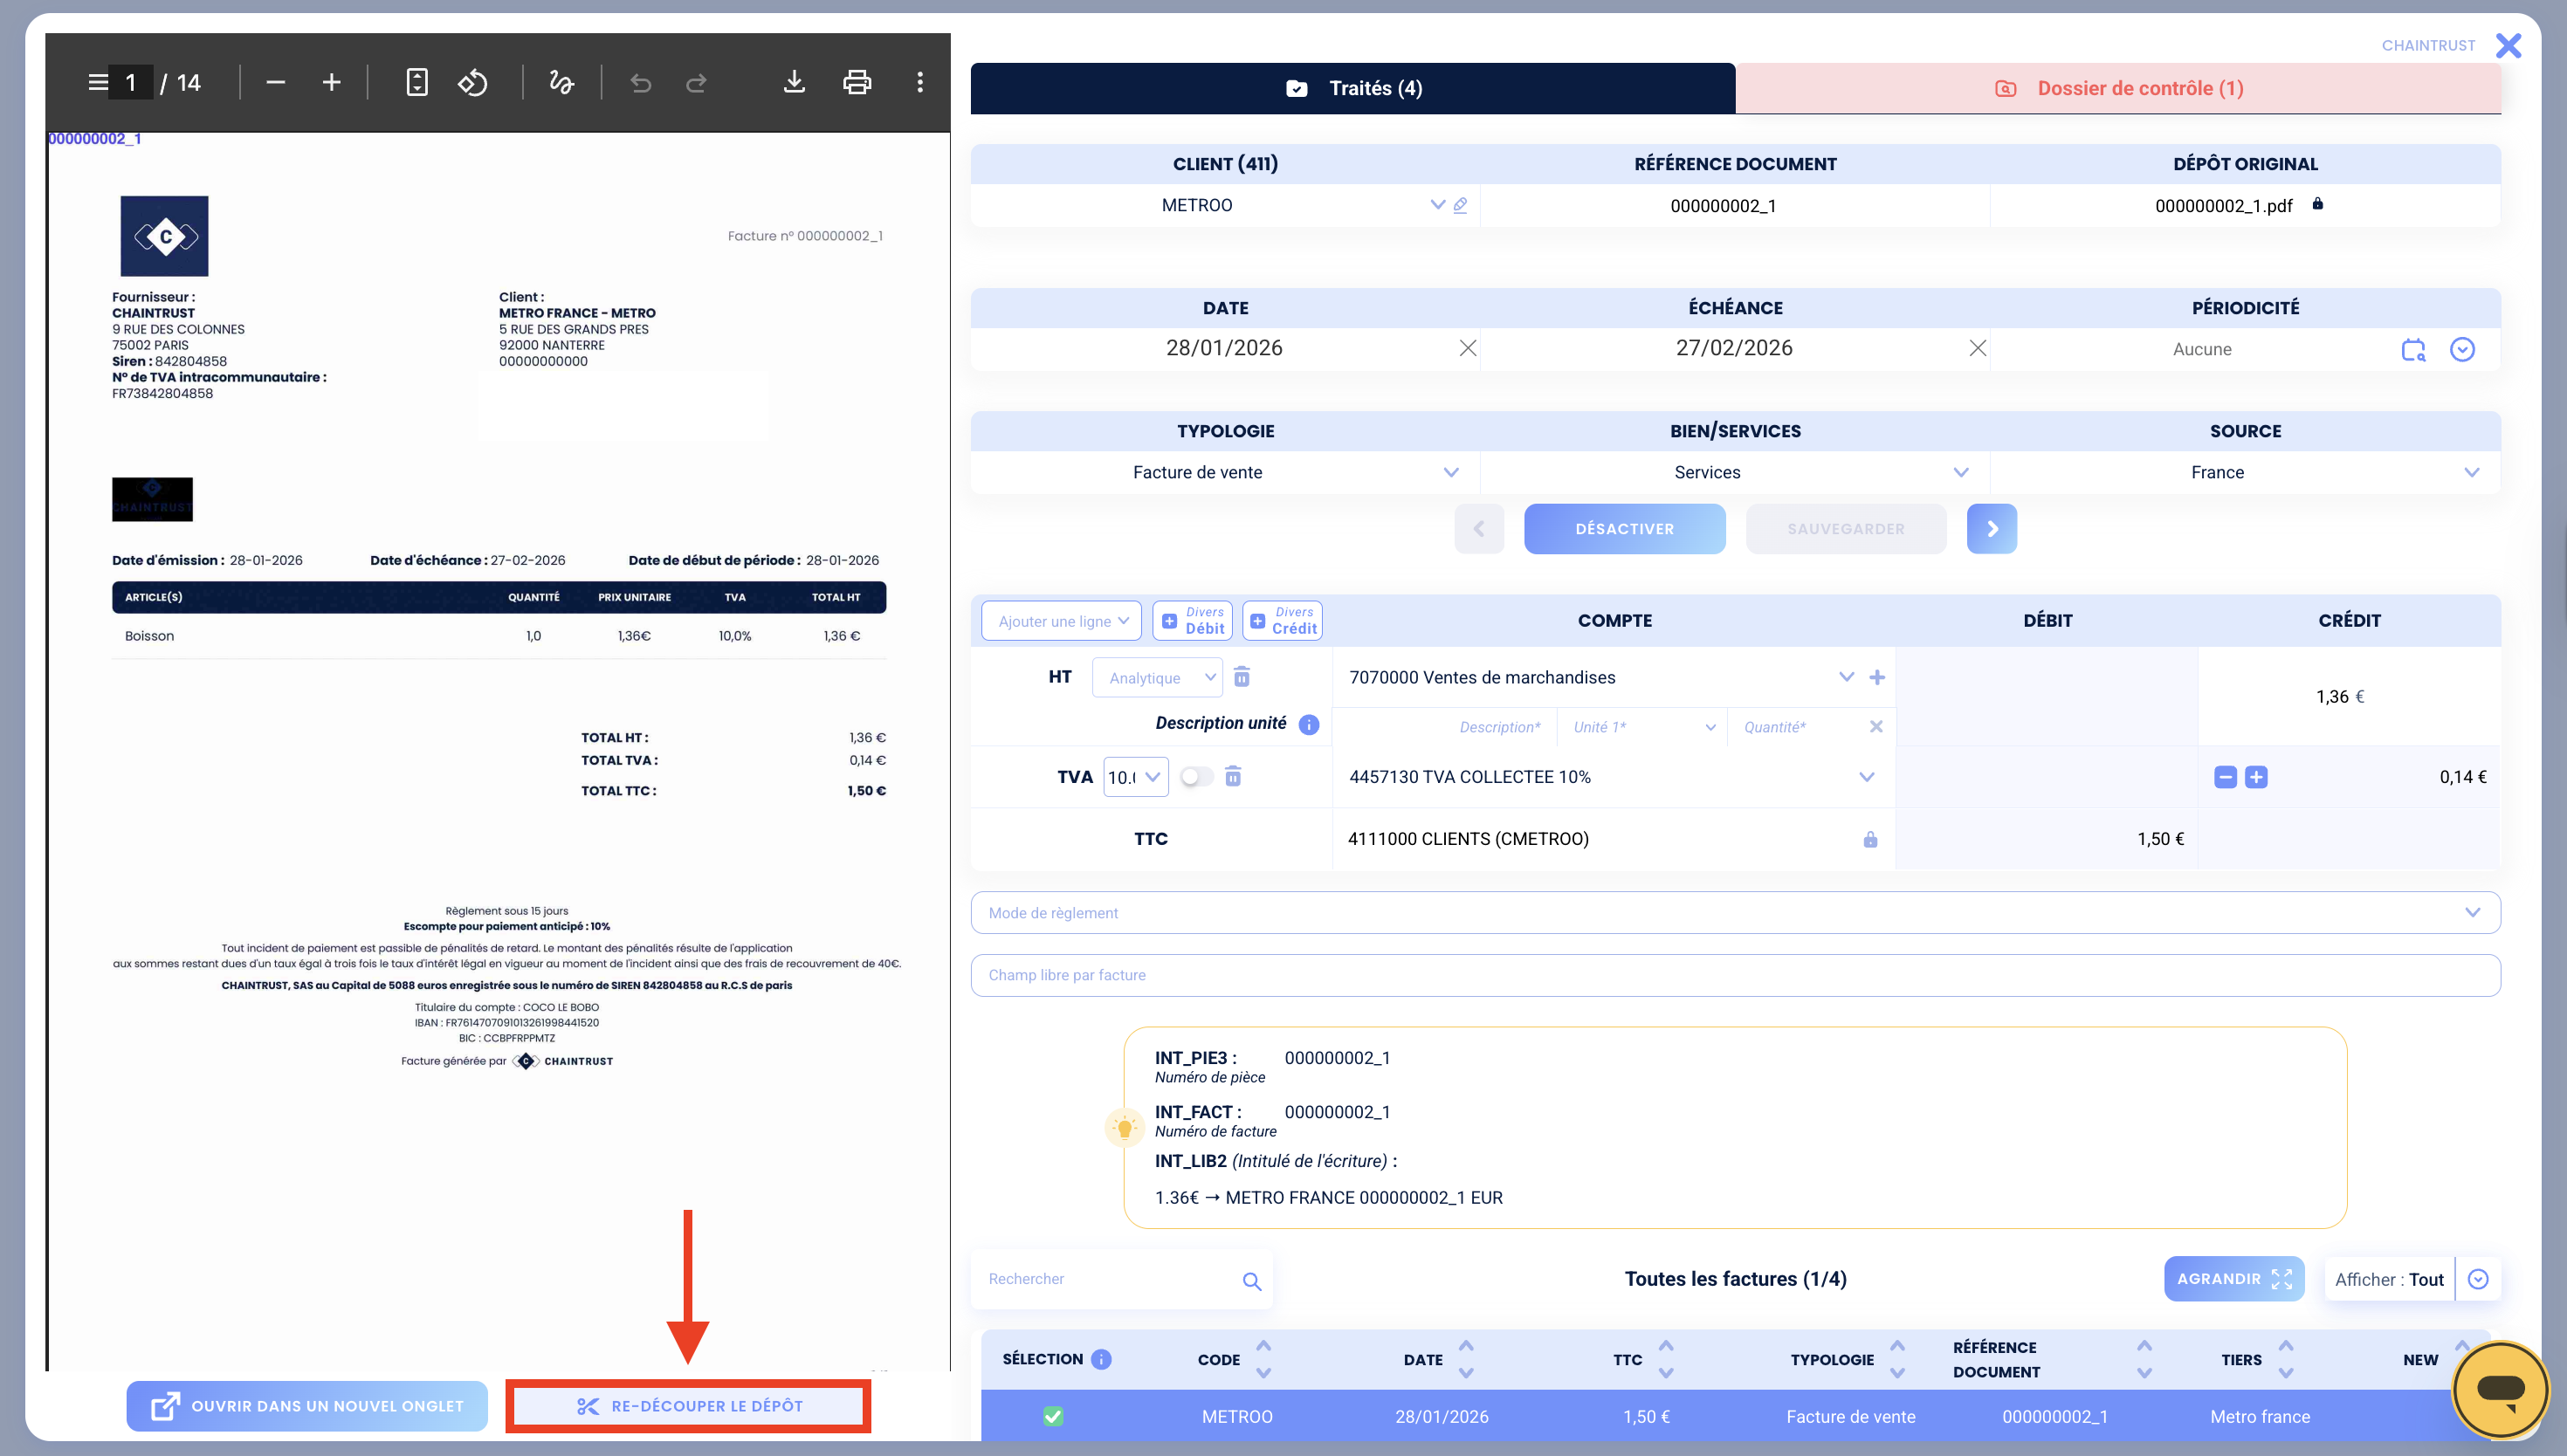The height and width of the screenshot is (1456, 2567).
Task: Fit PDF page to width
Action: point(417,82)
